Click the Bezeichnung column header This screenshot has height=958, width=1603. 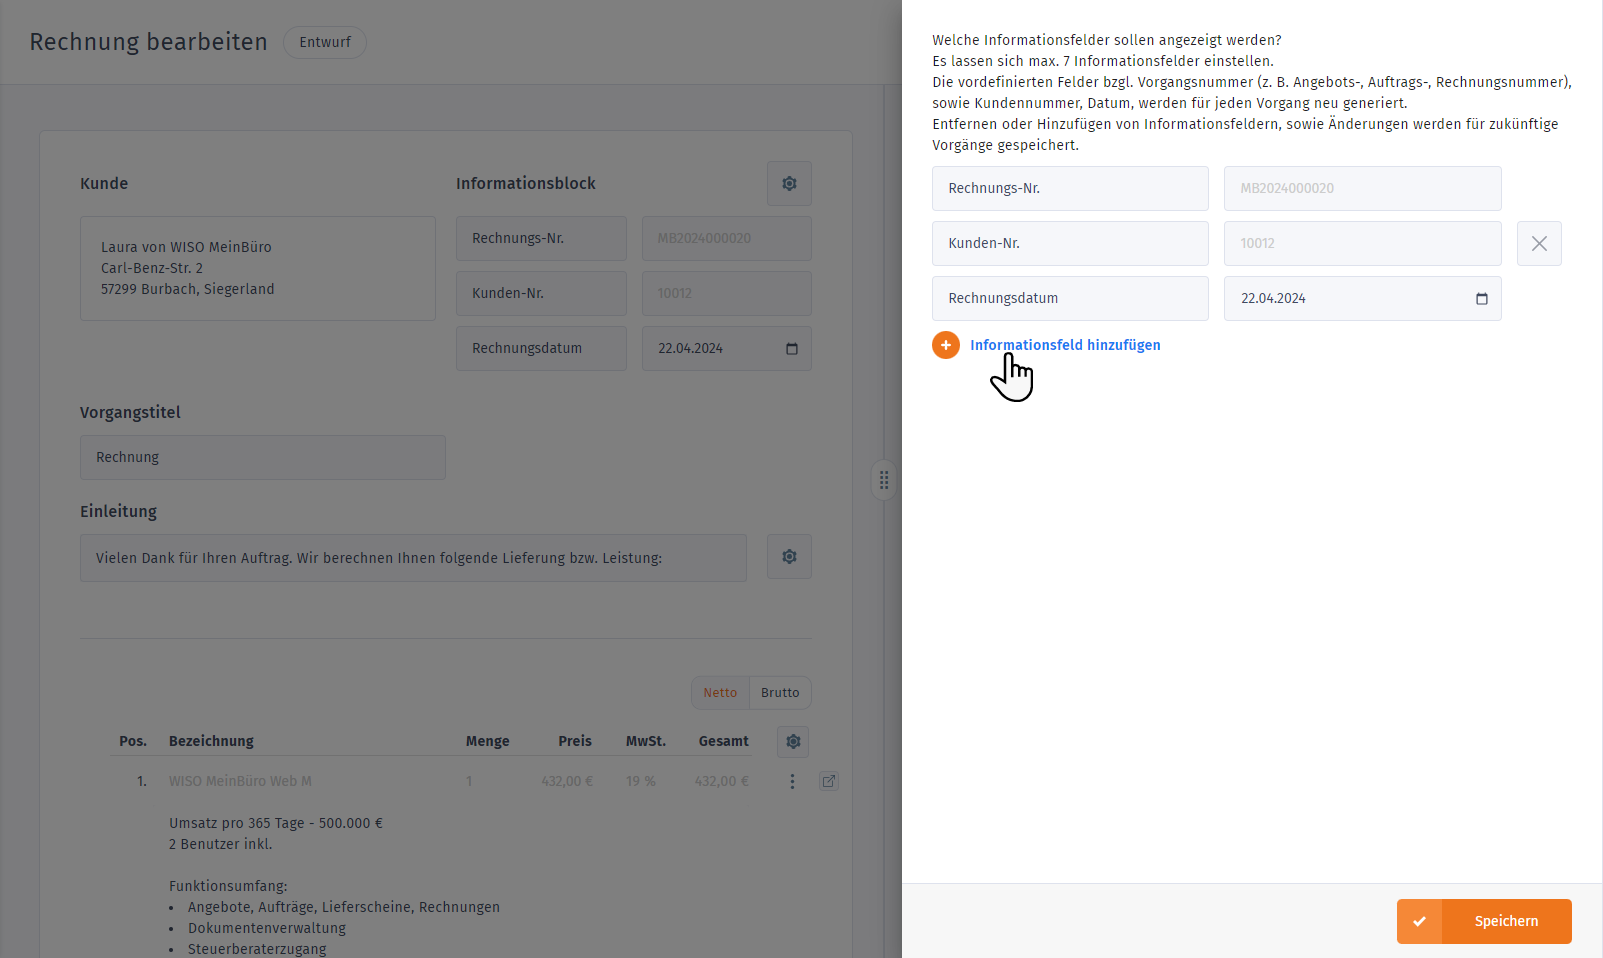(211, 741)
